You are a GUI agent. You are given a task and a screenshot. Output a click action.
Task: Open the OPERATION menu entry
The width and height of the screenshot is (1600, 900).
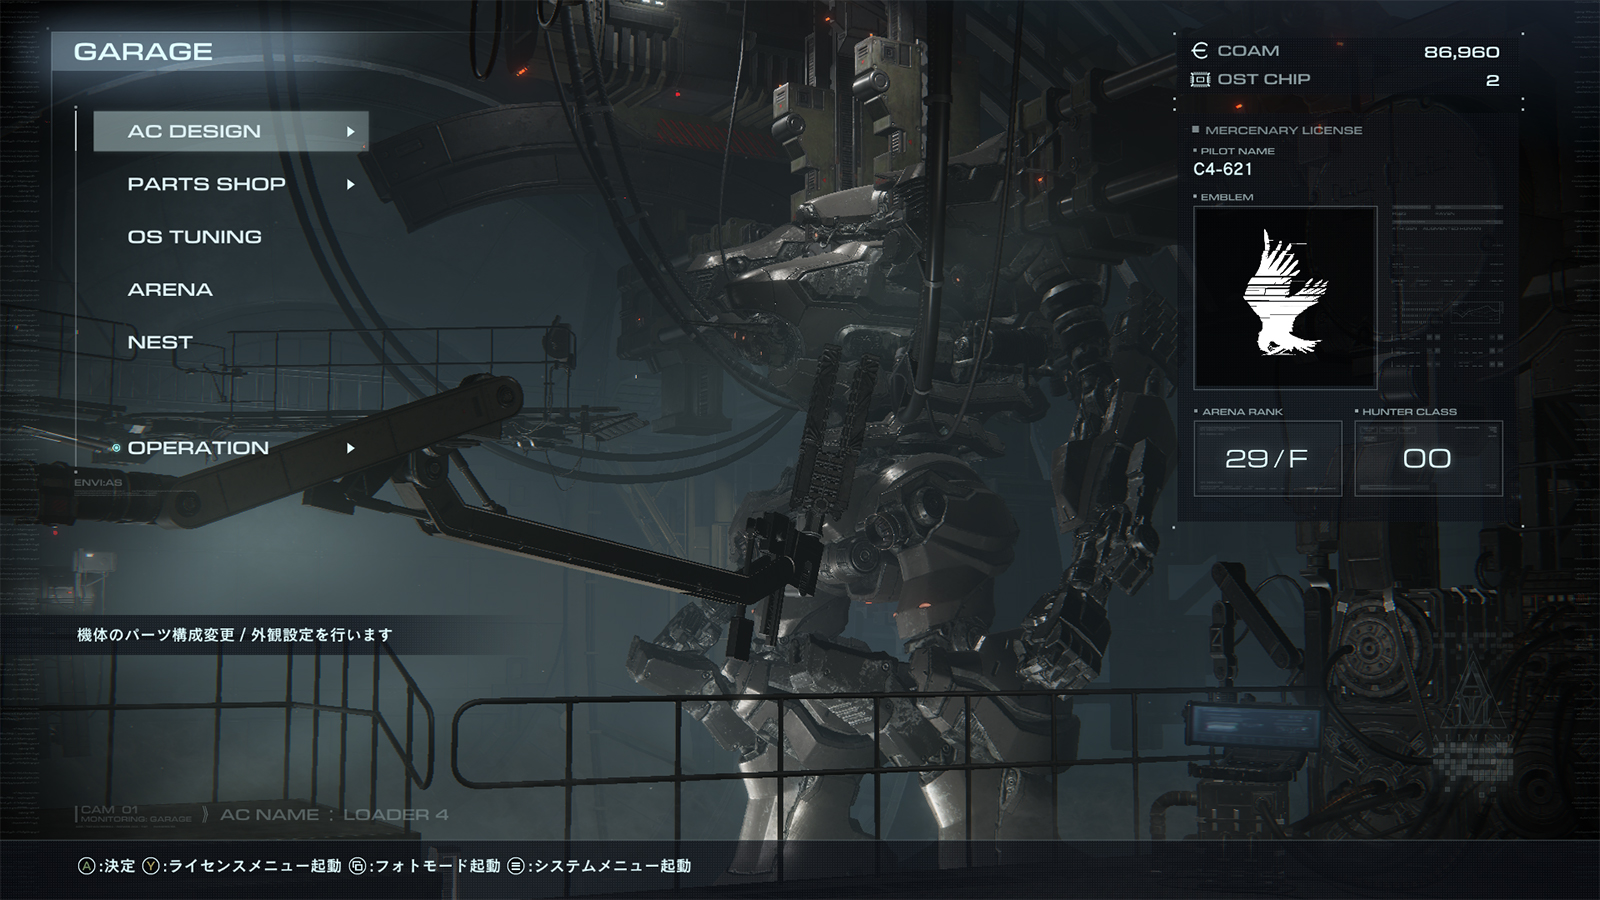[198, 448]
